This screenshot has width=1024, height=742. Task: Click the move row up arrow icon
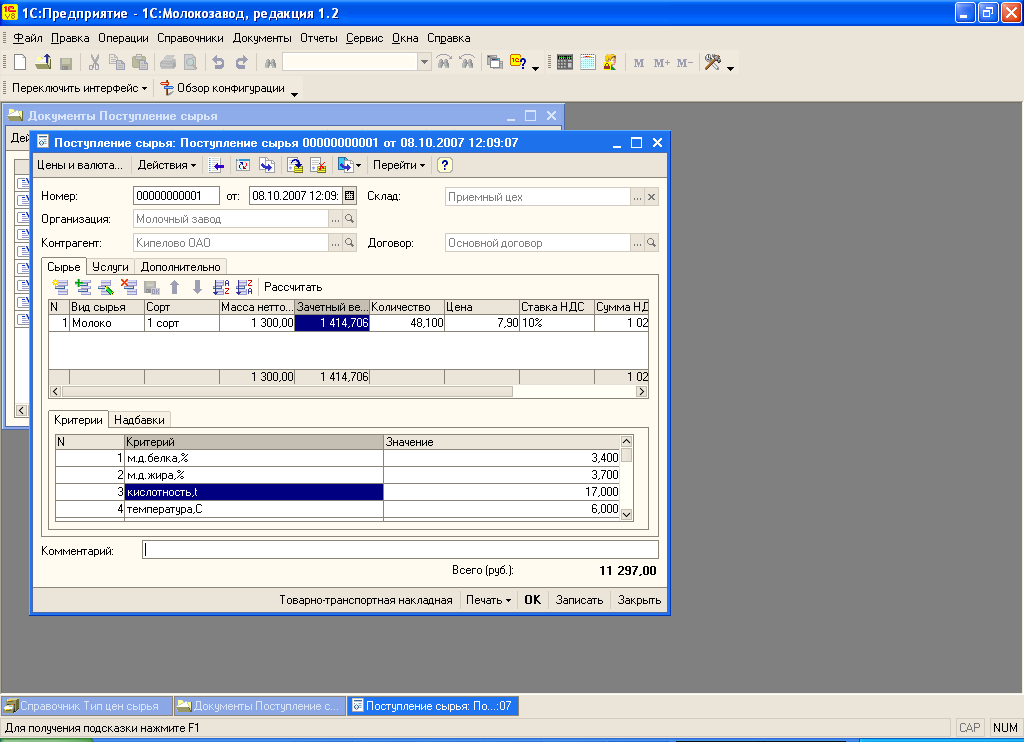point(174,287)
